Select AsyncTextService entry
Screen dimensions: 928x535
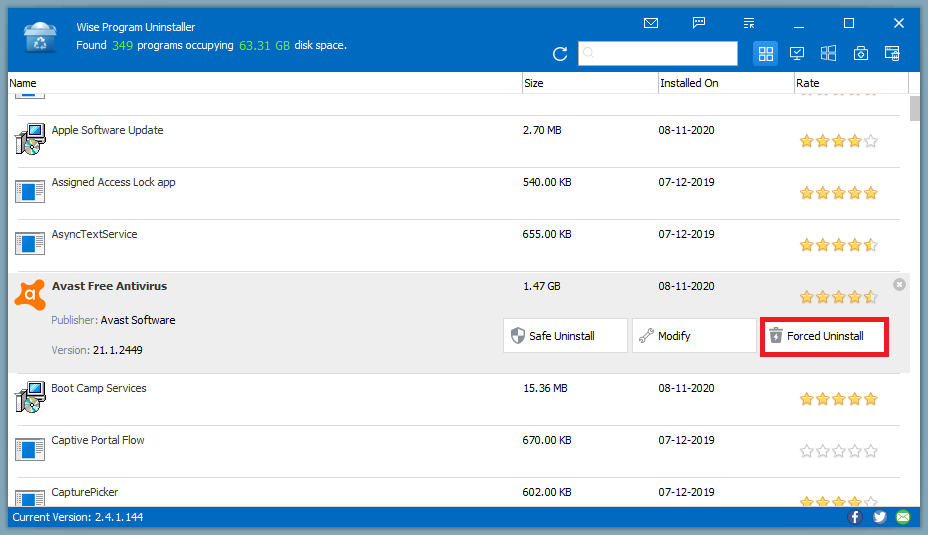tap(459, 245)
